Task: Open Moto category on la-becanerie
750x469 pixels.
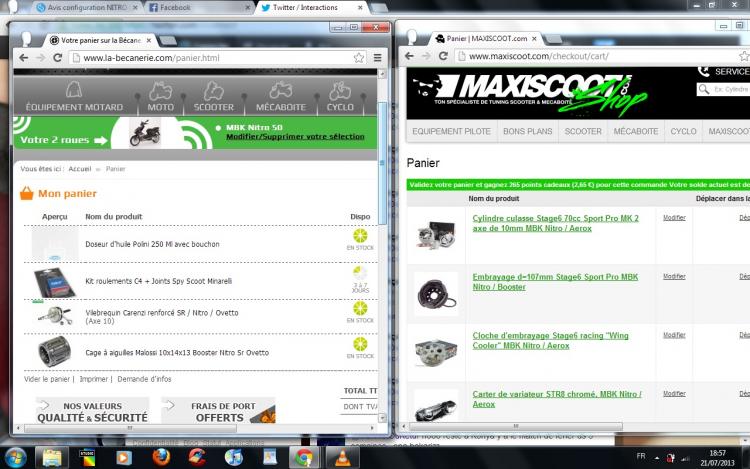Action: tap(160, 96)
